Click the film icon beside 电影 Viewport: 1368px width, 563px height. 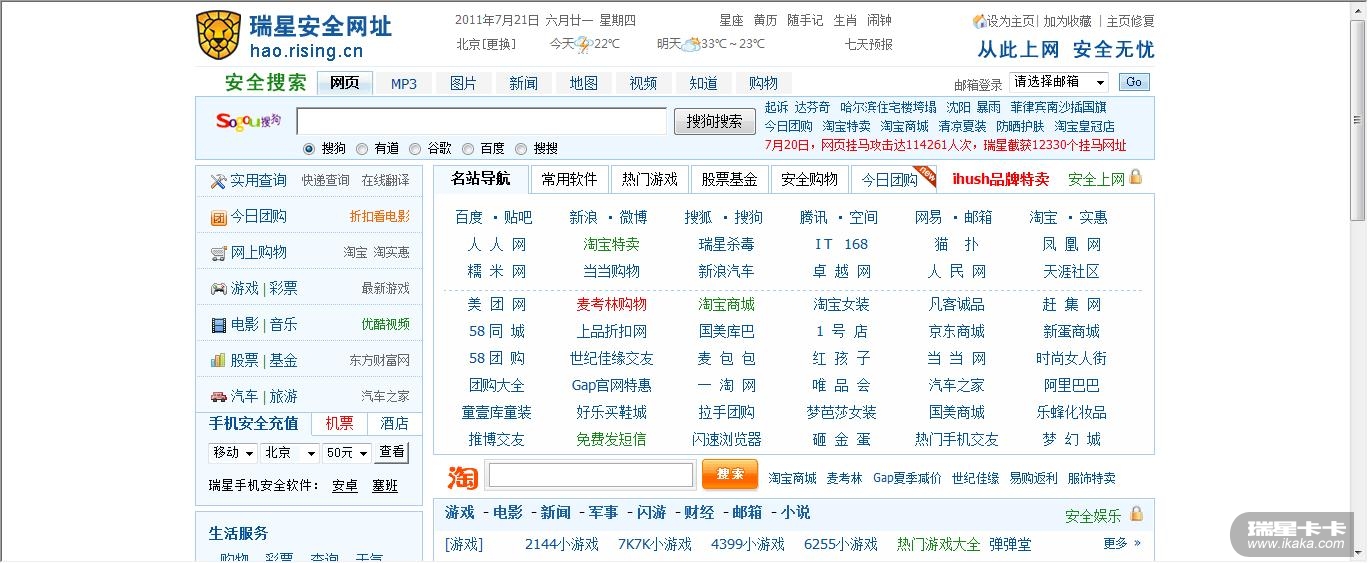(218, 325)
